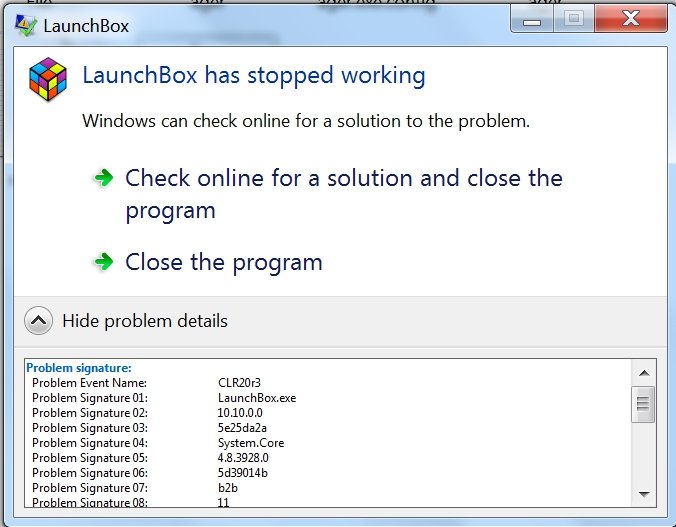Click the LaunchBox title bar text
Viewport: 676px width, 527px height.
pyautogui.click(x=86, y=26)
